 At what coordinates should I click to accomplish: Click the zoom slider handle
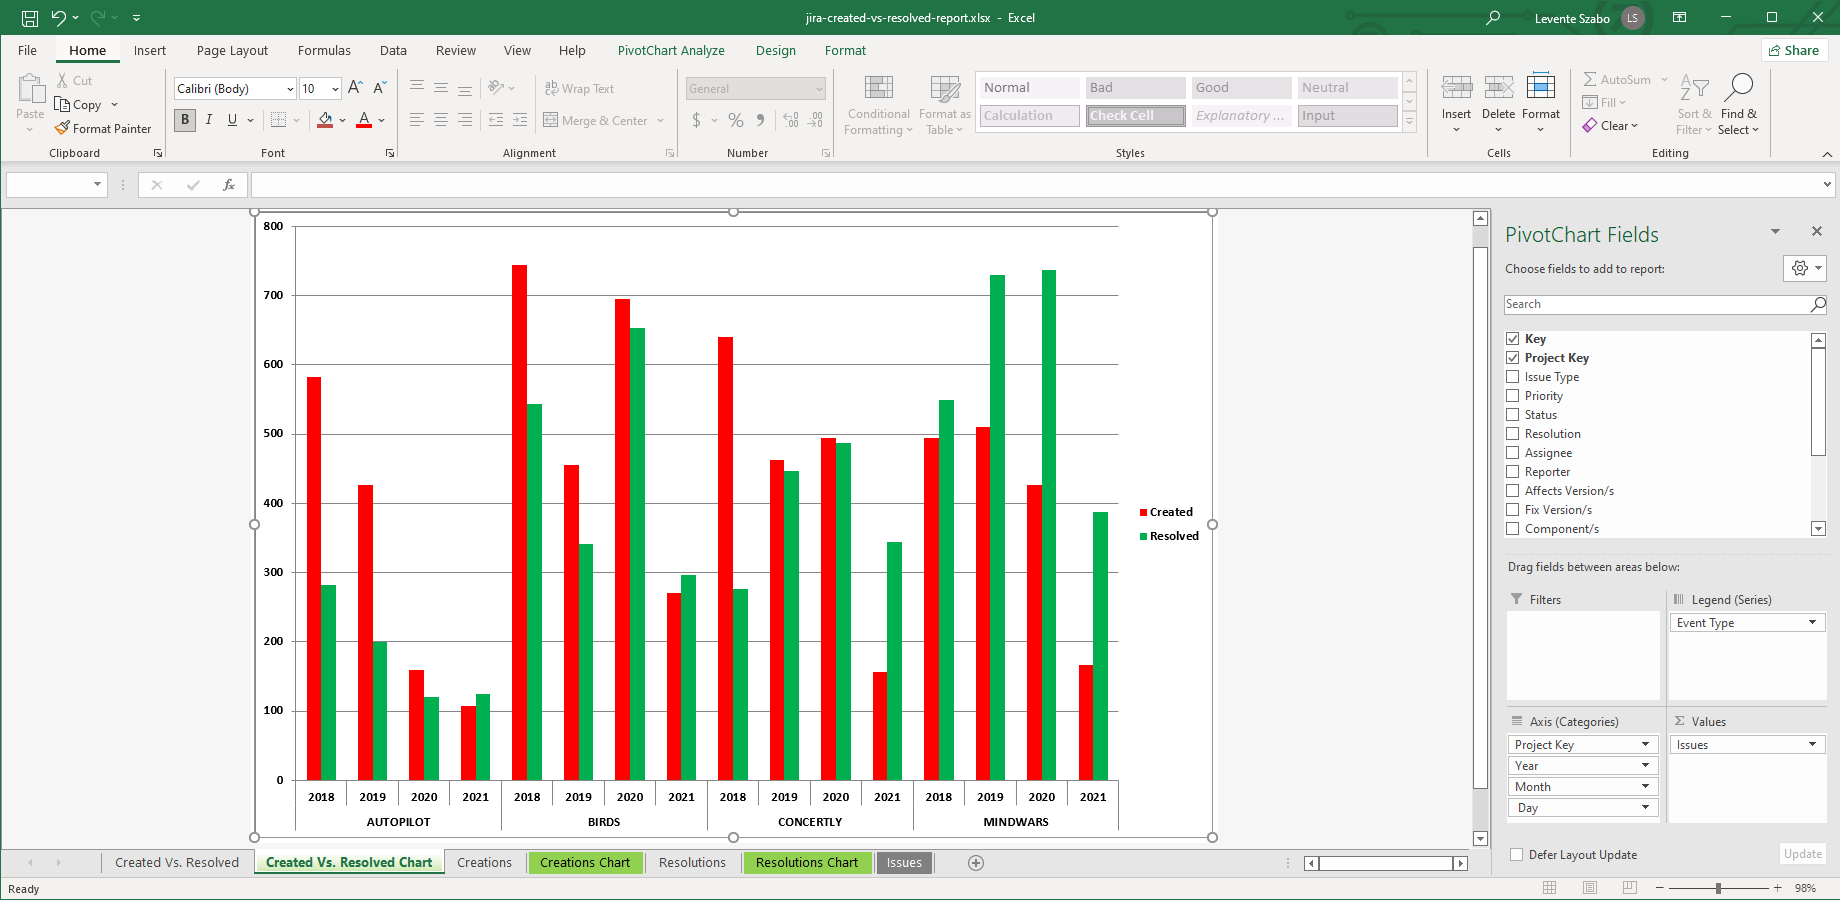(x=1718, y=888)
